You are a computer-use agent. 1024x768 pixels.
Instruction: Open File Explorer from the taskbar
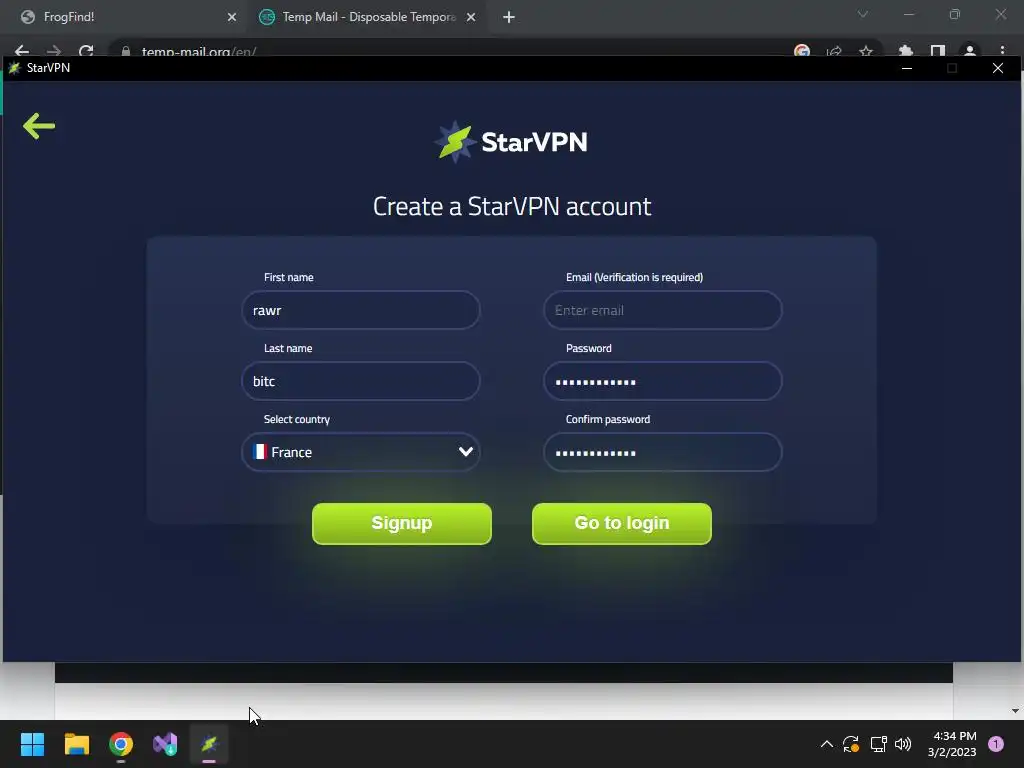click(x=76, y=744)
